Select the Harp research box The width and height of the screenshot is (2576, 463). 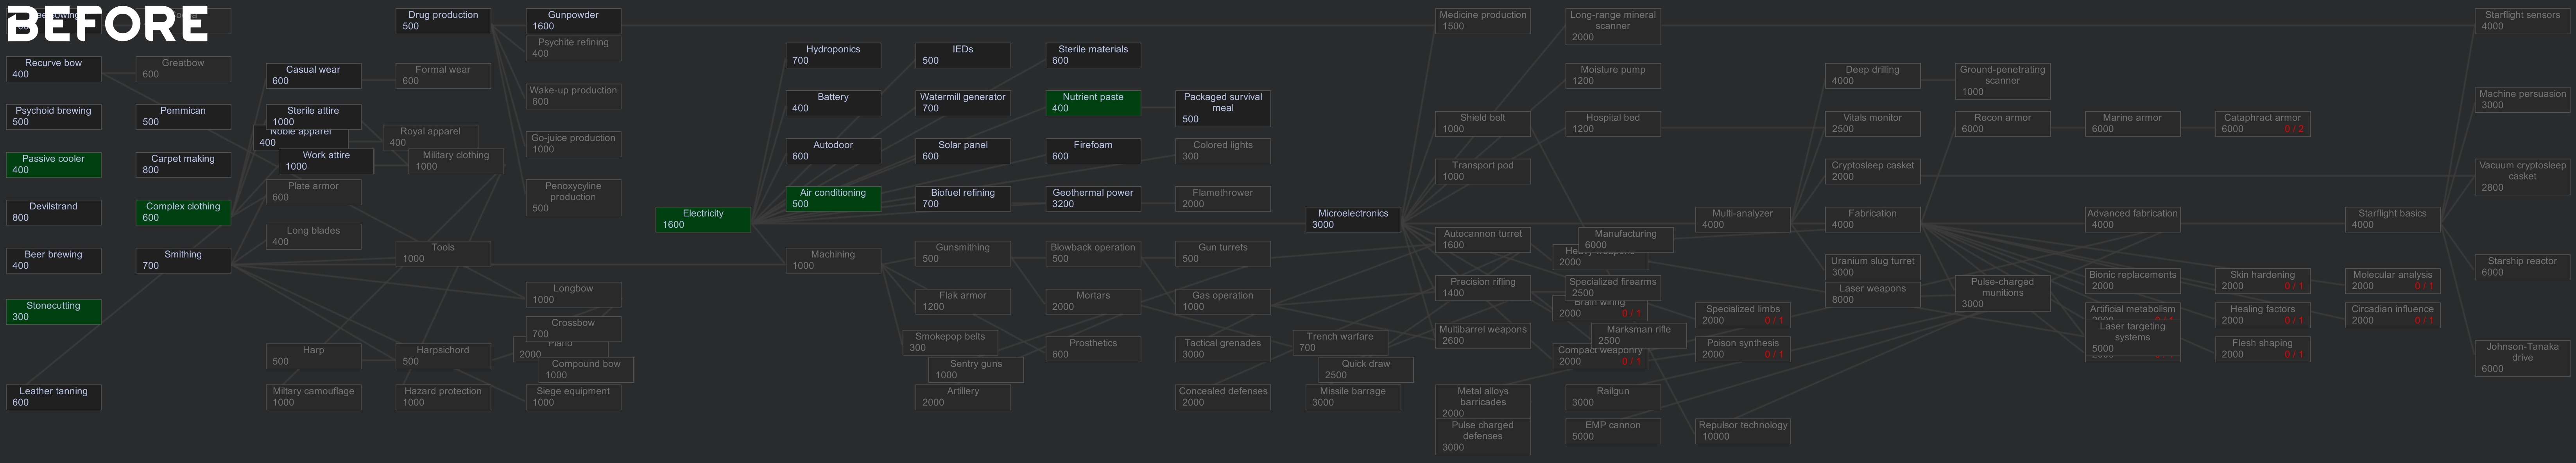tap(313, 356)
